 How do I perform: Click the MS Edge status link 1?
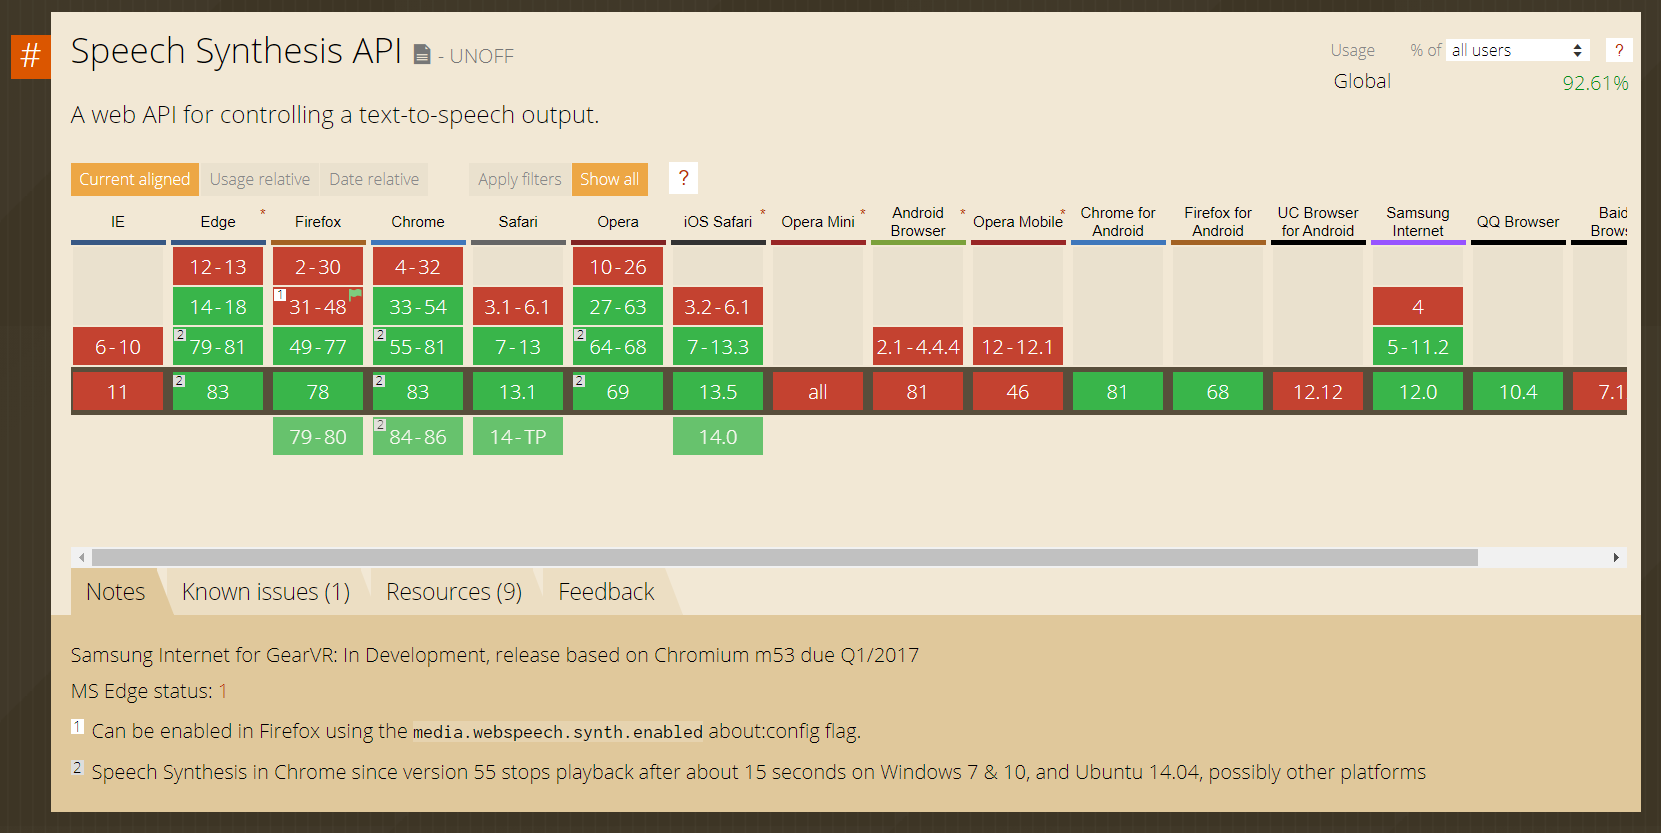point(223,691)
